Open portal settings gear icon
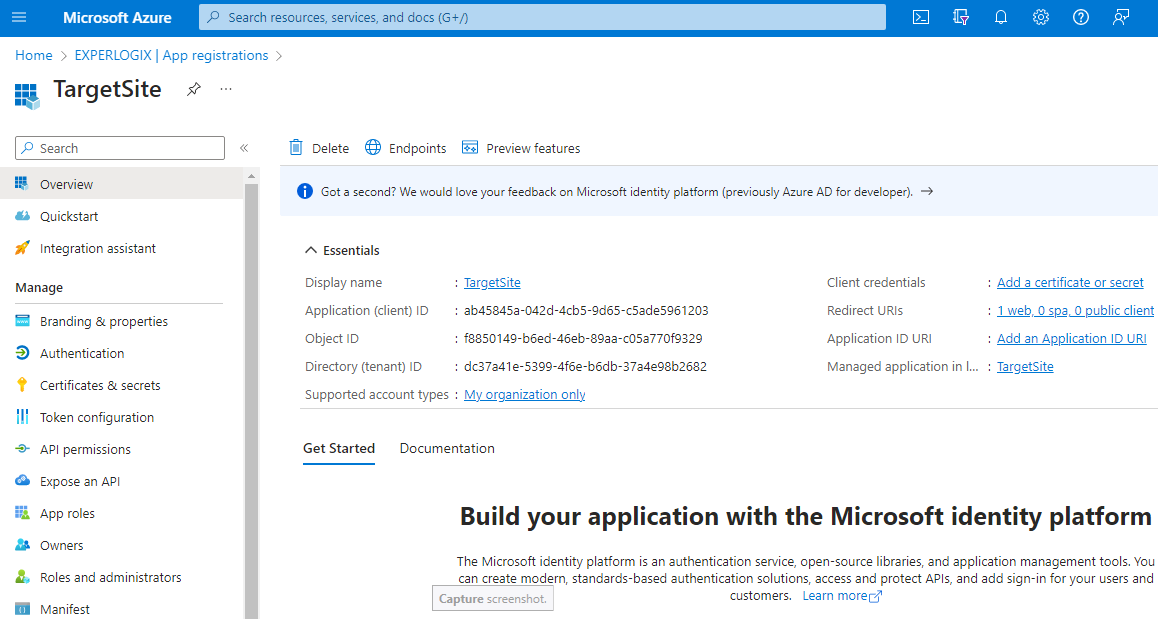1158x619 pixels. (1041, 17)
